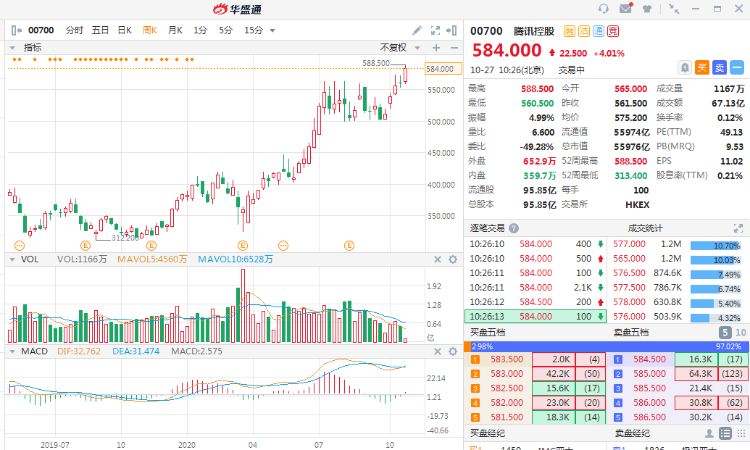Viewport: 750px width, 450px height.
Task: Click the 逐笔交易 tick trades header
Action: pos(487,228)
